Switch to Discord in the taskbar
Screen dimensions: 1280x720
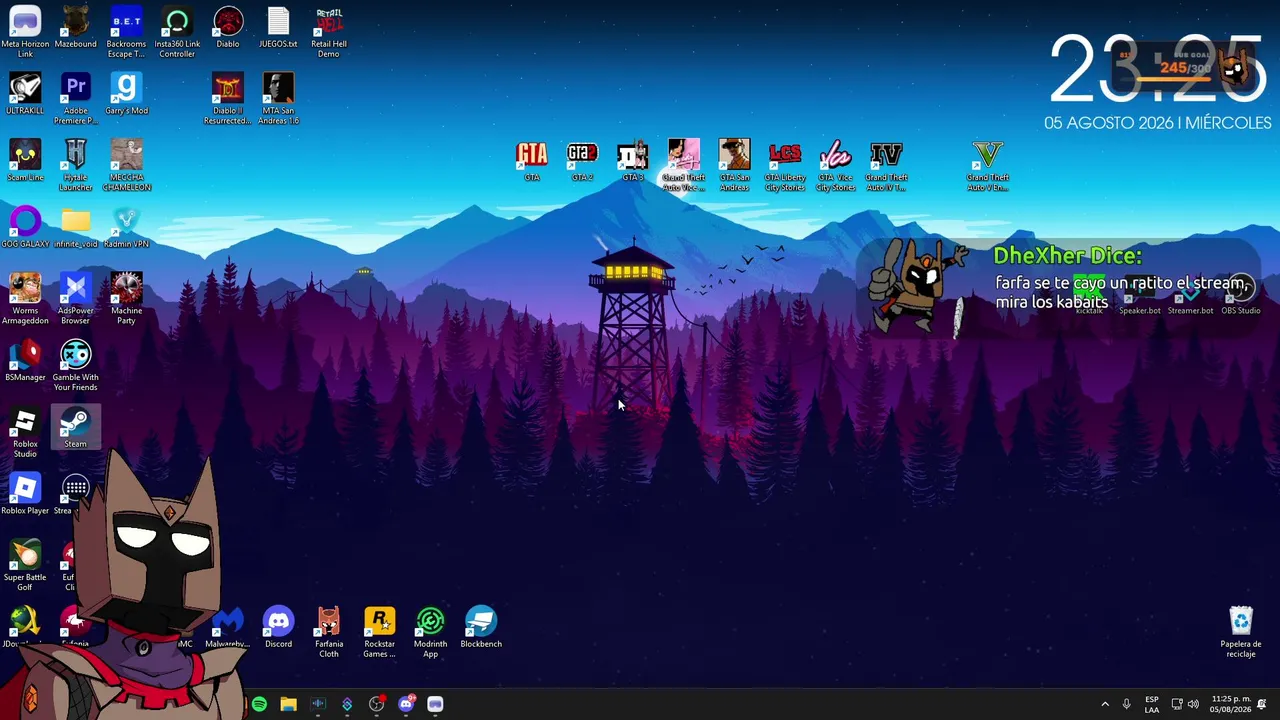coord(405,704)
